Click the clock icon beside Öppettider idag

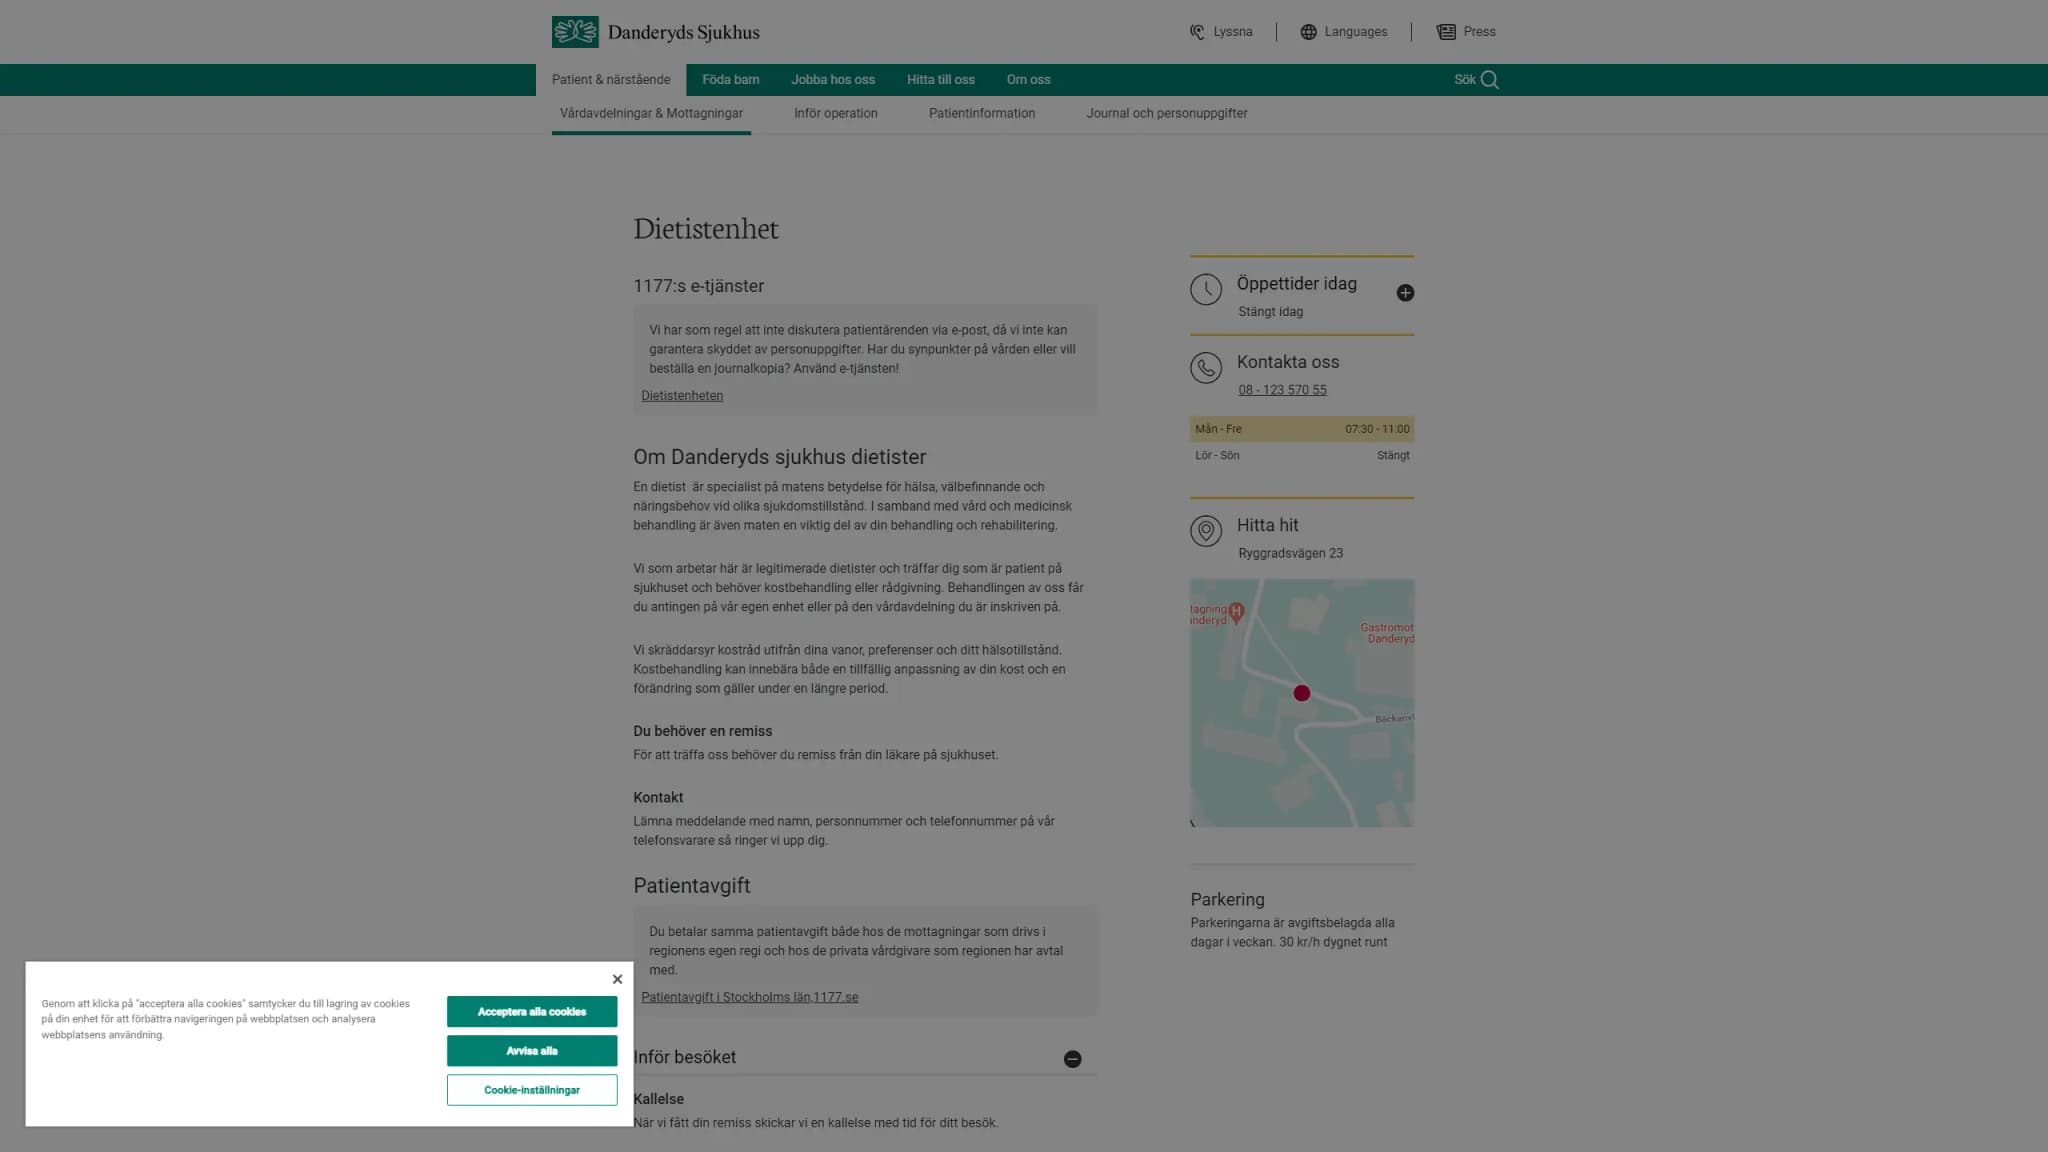pyautogui.click(x=1206, y=290)
